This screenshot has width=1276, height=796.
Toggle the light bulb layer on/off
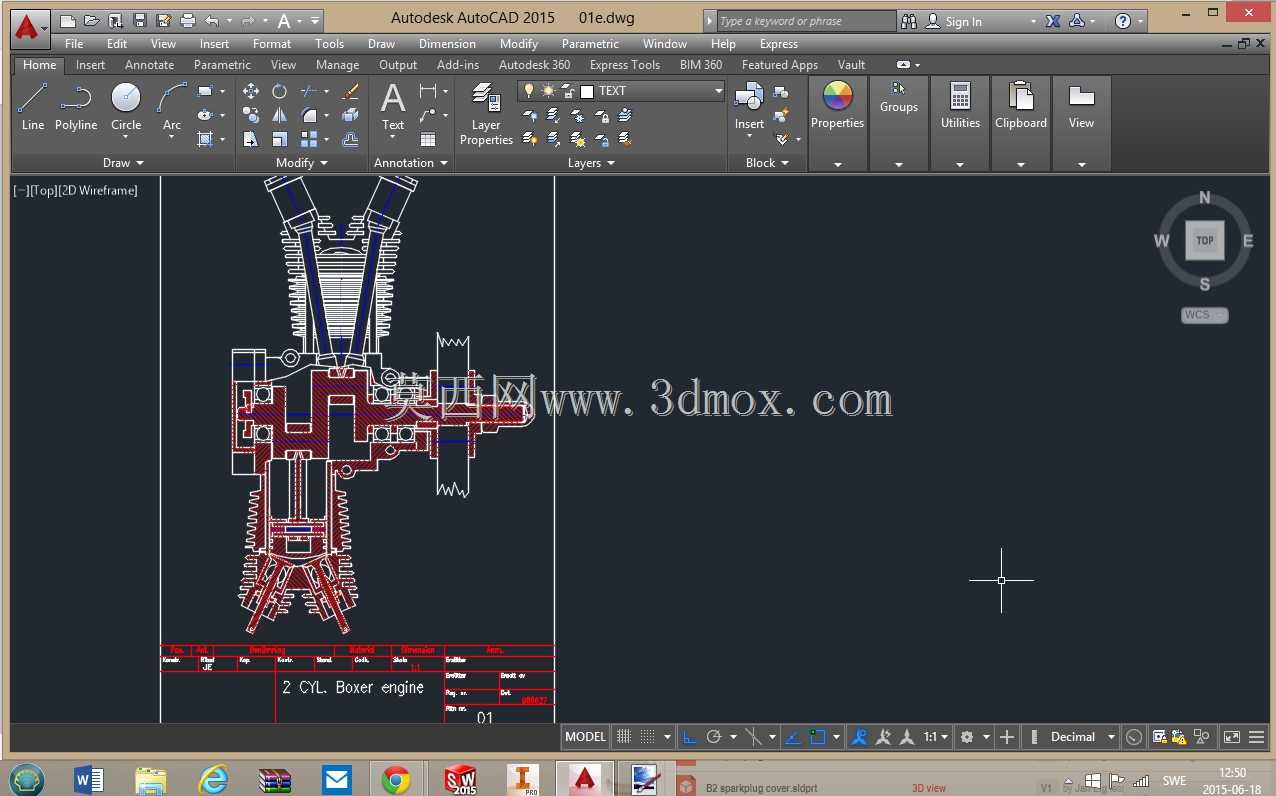pyautogui.click(x=530, y=91)
